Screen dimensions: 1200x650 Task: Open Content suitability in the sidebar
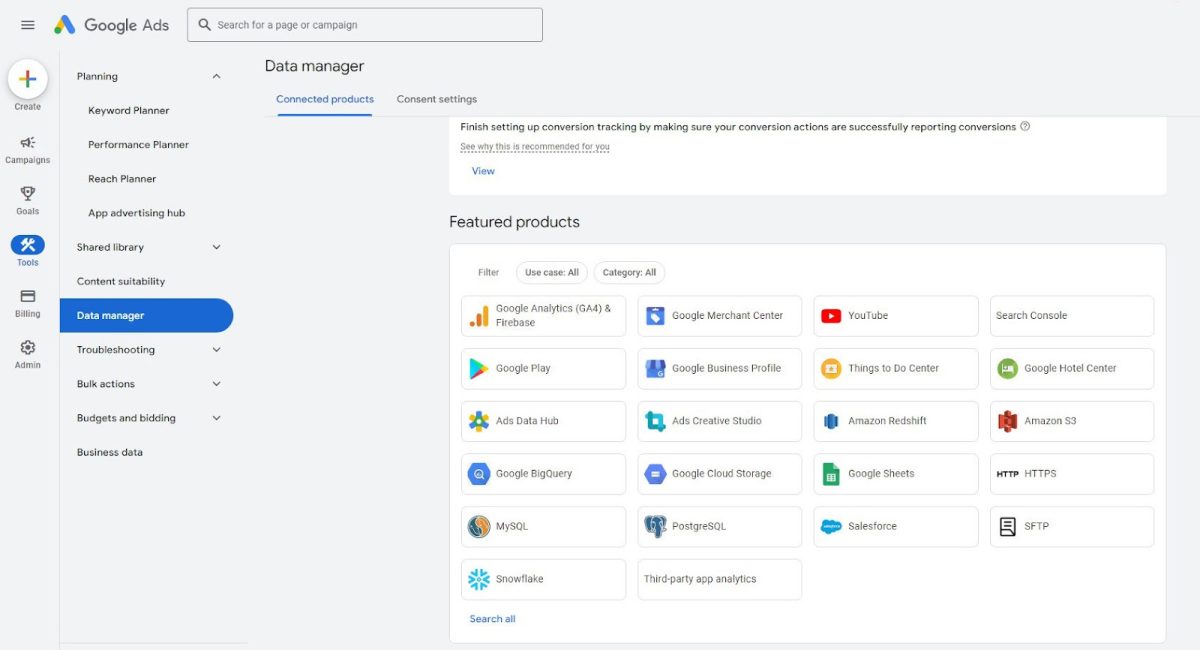(x=121, y=281)
